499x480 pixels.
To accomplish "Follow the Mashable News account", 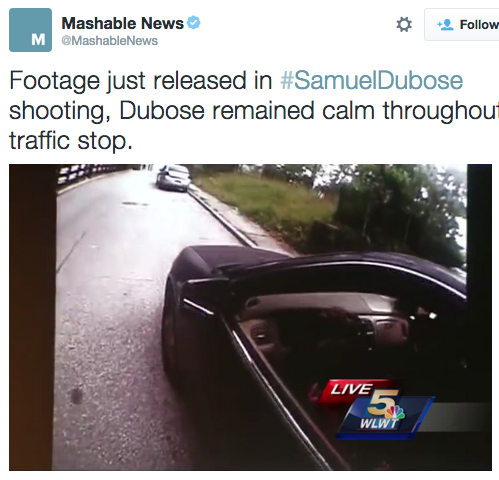I will tap(462, 25).
